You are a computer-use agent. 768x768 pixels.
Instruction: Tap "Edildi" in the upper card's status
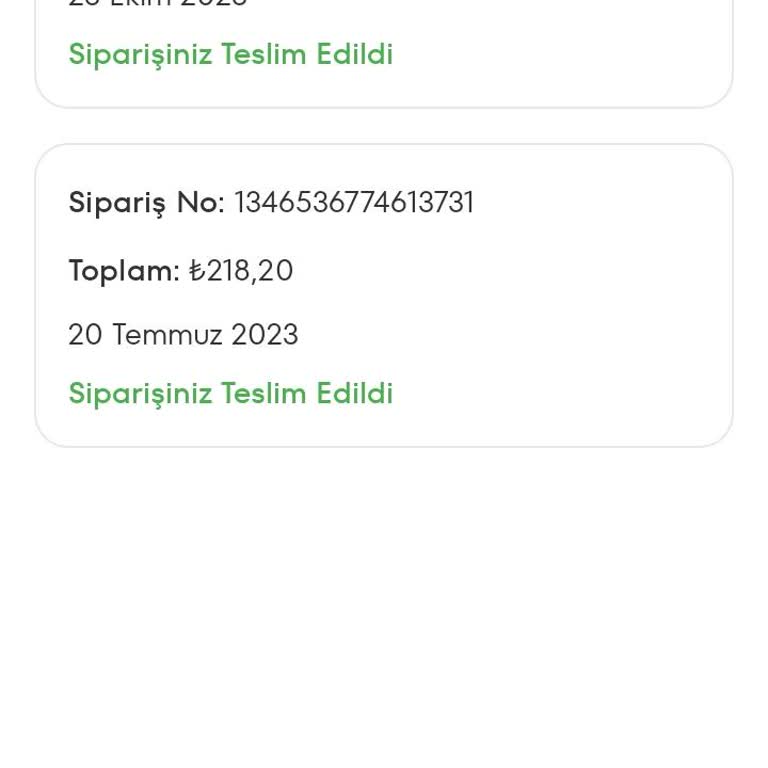tap(355, 54)
